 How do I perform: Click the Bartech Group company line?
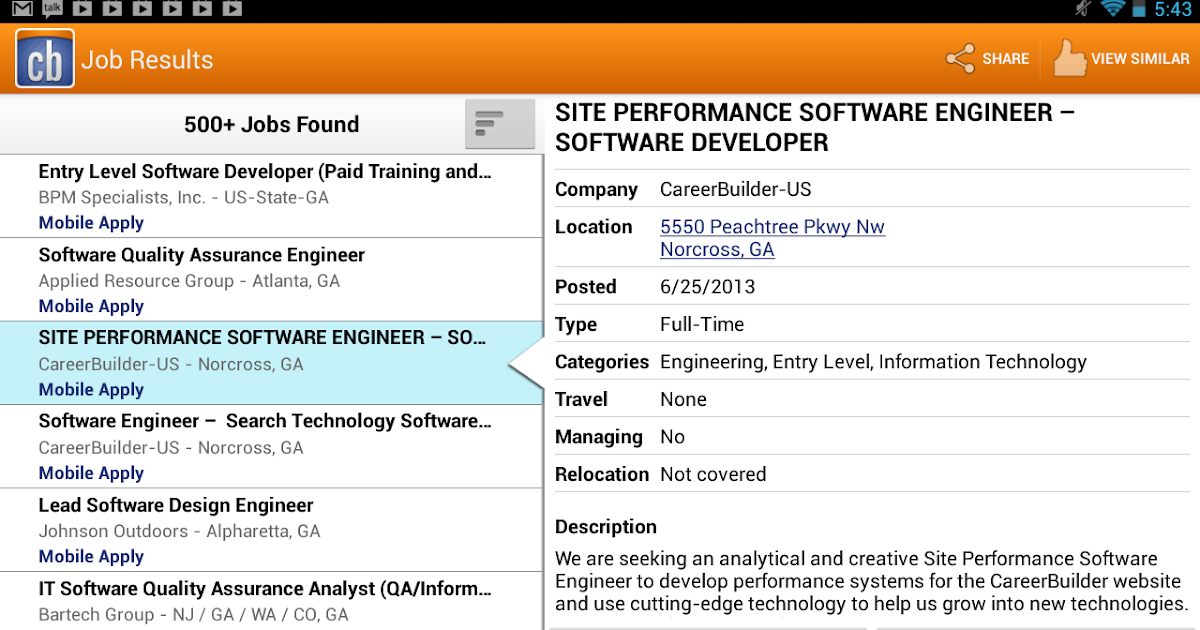[x=193, y=615]
